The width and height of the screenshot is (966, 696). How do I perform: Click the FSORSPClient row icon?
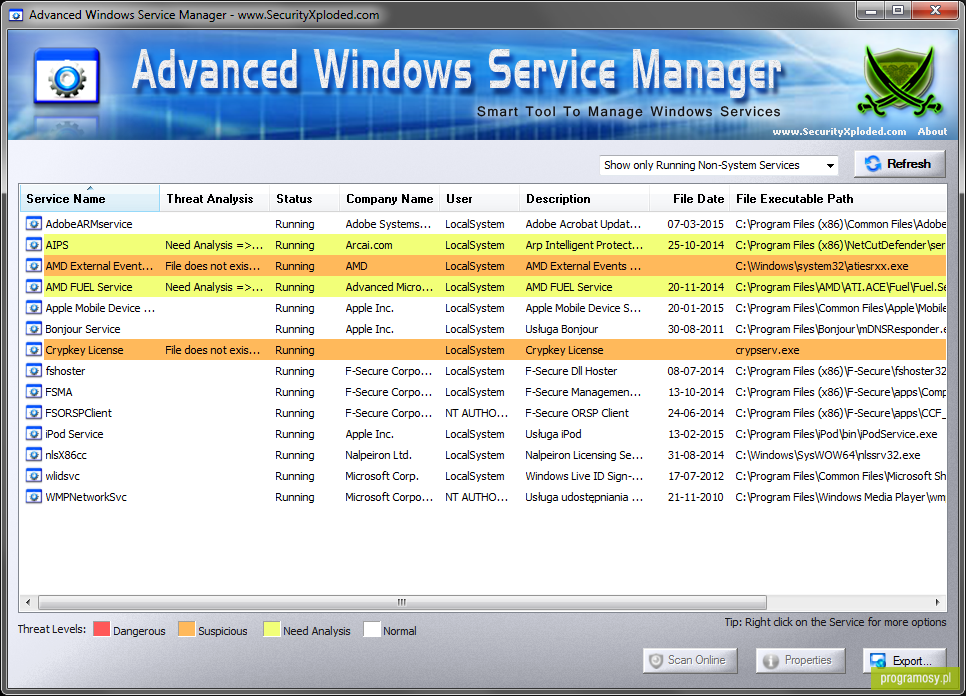[x=33, y=412]
